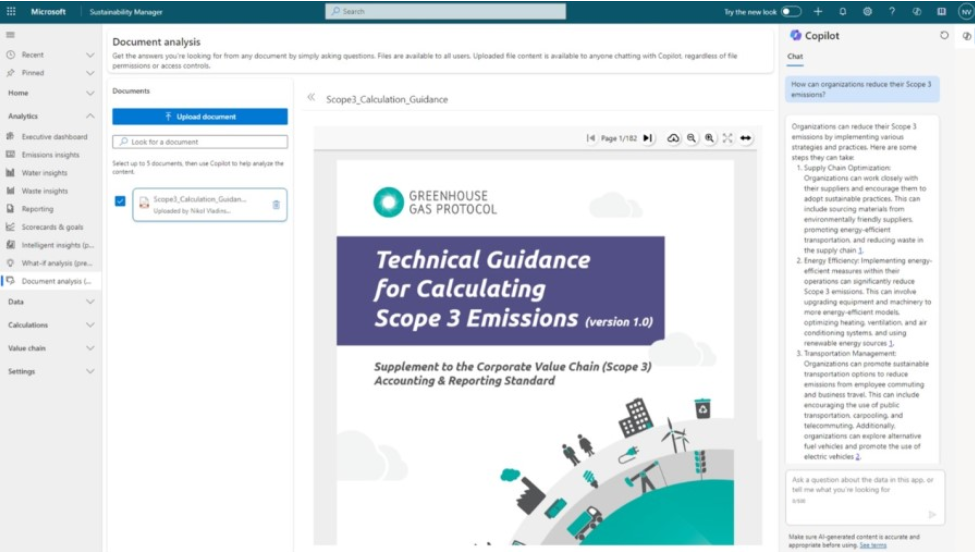The width and height of the screenshot is (975, 554).
Task: Click the Scope3_Calculation_Guidance viewer title
Action: tap(387, 99)
